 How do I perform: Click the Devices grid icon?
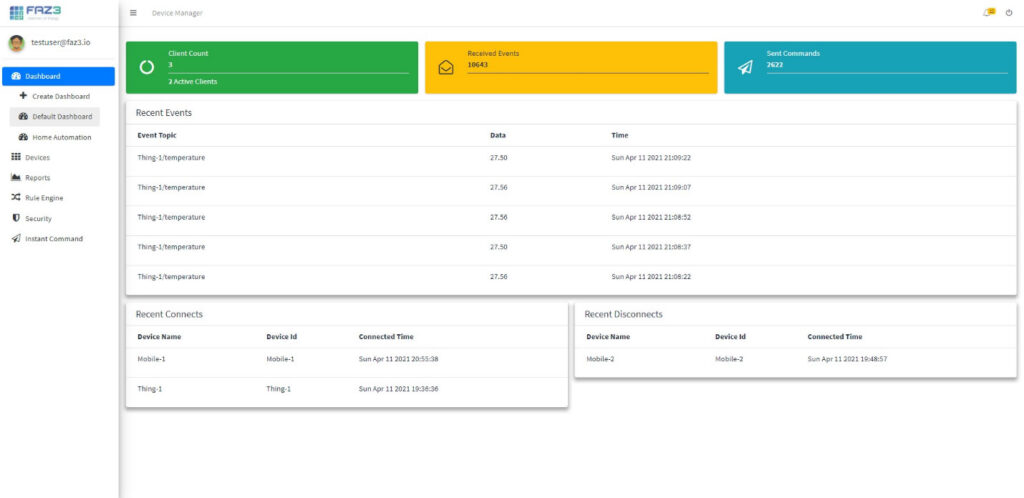pos(16,157)
